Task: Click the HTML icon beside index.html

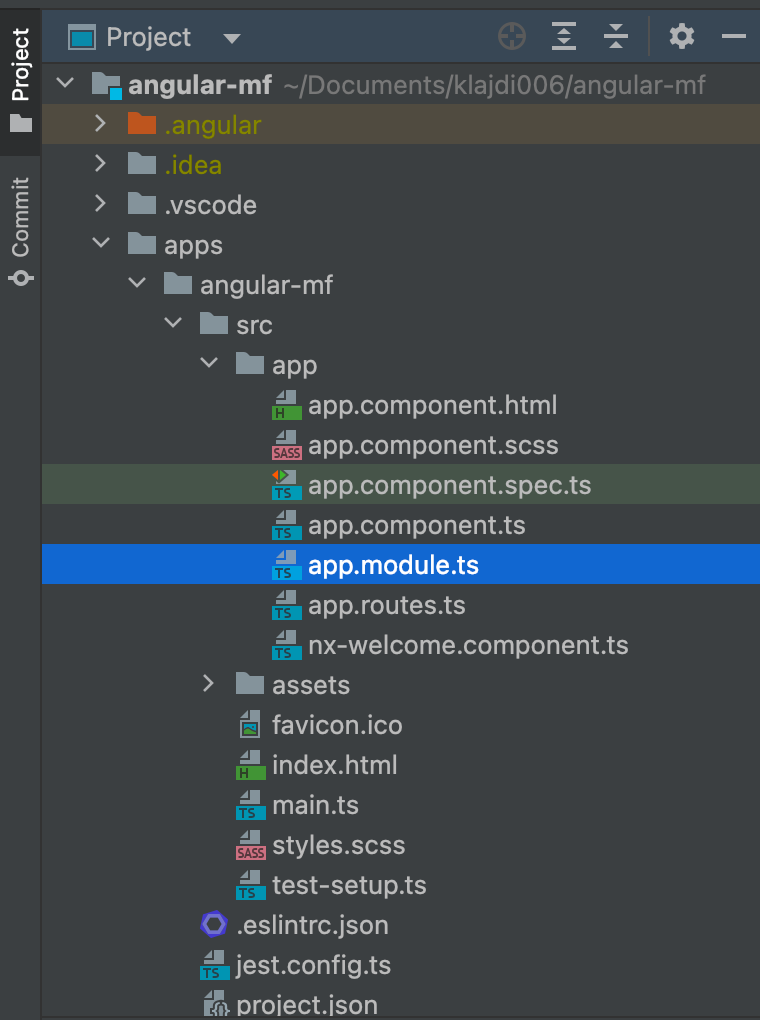Action: (x=251, y=765)
